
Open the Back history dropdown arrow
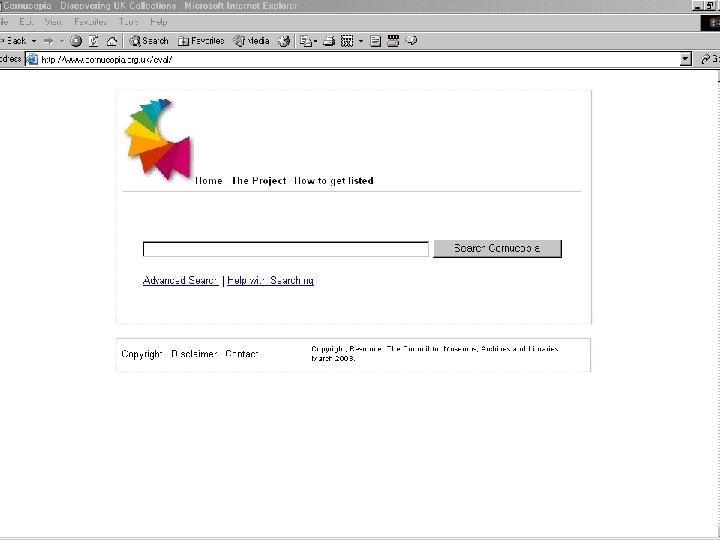click(x=34, y=41)
